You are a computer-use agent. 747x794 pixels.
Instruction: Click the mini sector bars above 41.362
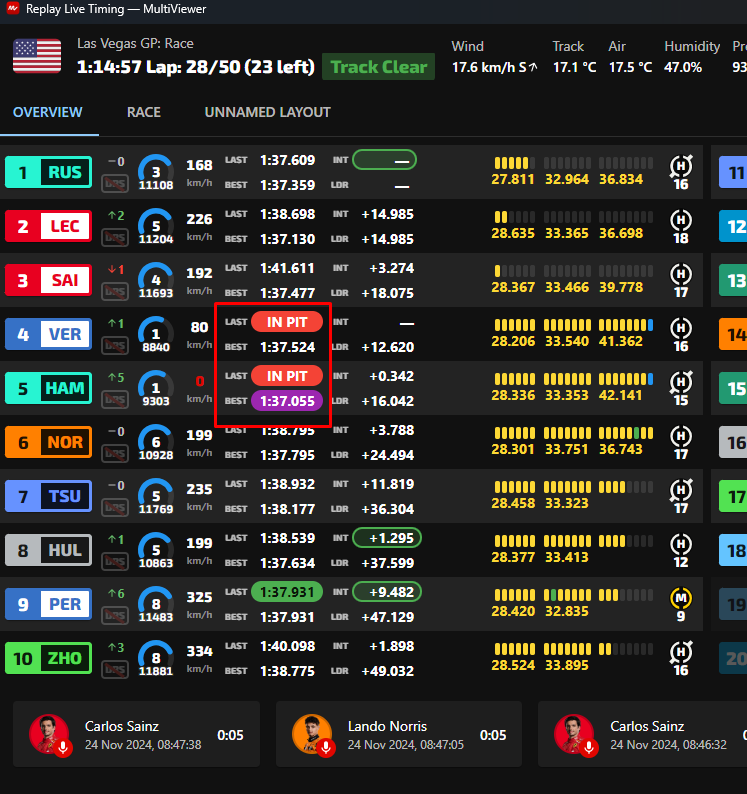click(x=626, y=325)
